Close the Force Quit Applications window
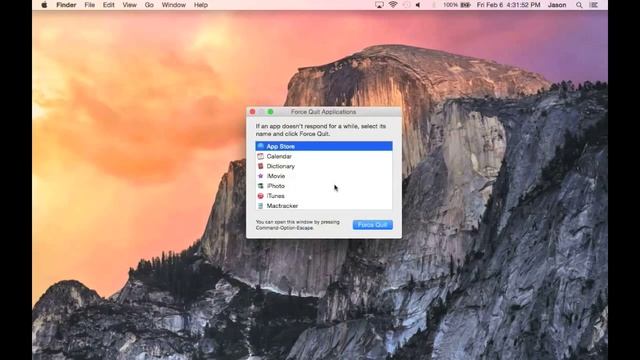This screenshot has height=360, width=640. tap(253, 112)
